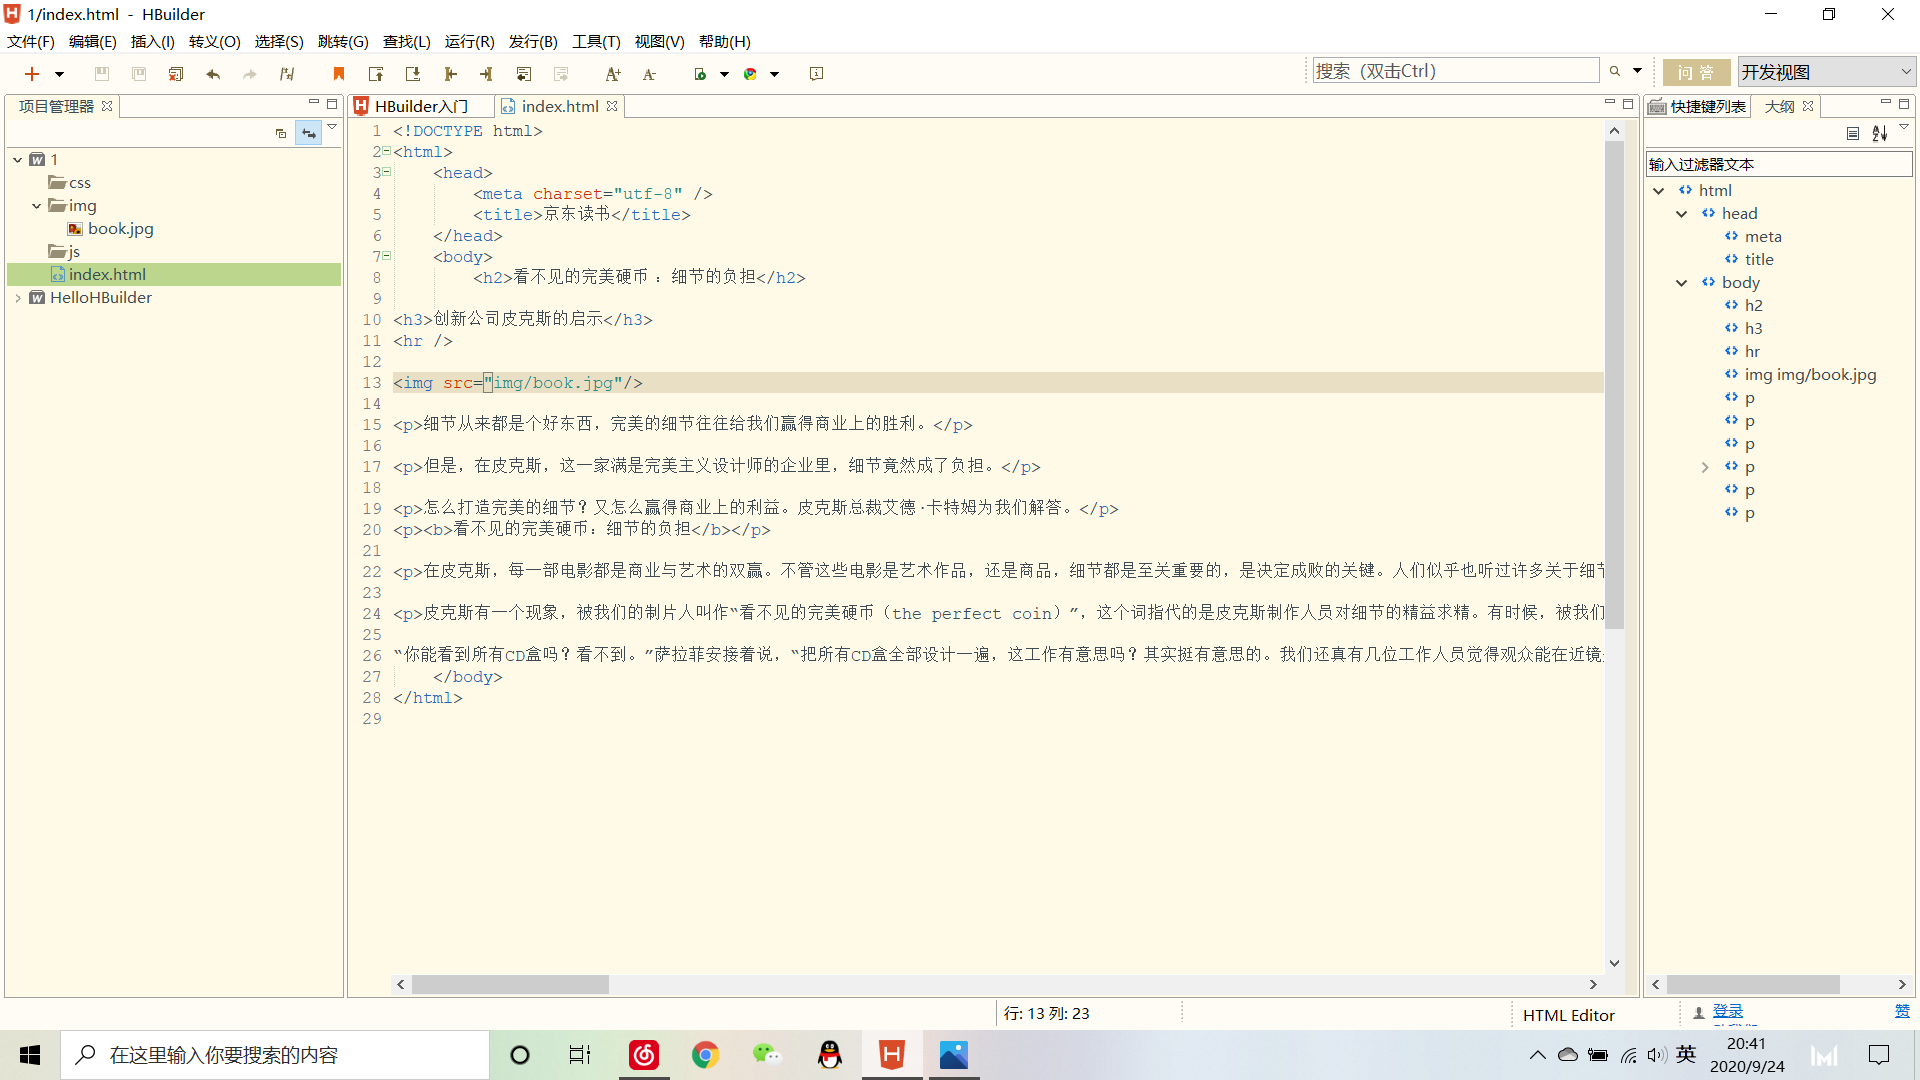Click the indent-right marker toolbar icon

[487, 74]
